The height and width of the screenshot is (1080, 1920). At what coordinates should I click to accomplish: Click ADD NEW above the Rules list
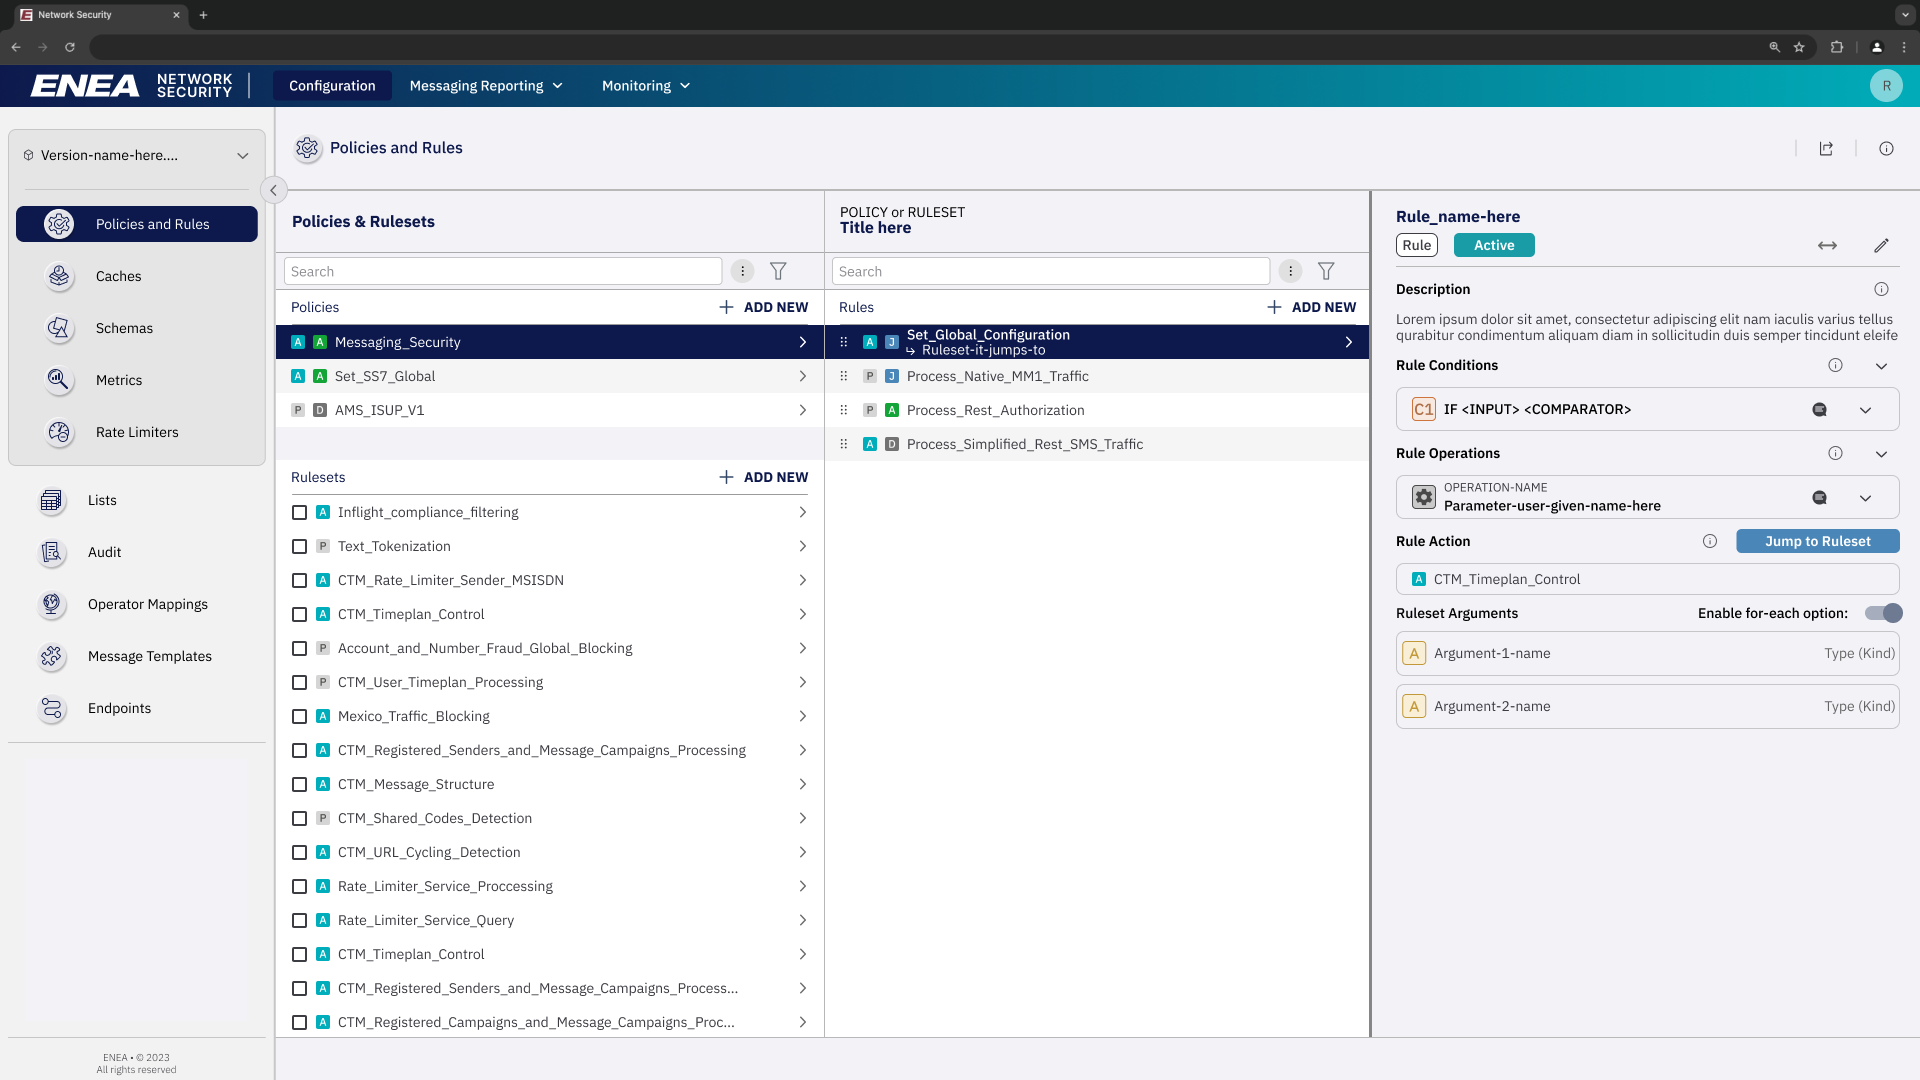pos(1311,307)
